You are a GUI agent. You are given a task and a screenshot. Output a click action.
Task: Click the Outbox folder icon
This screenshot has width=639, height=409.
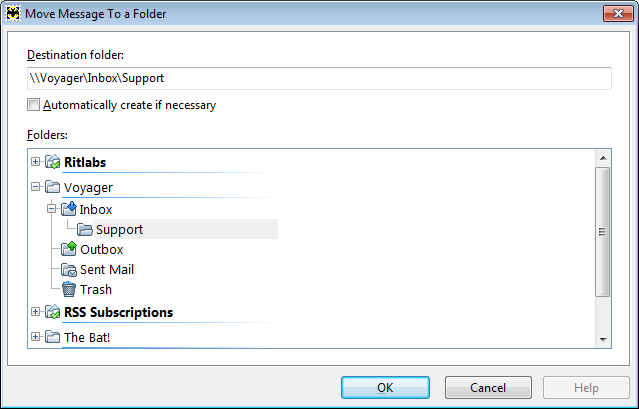[68, 248]
